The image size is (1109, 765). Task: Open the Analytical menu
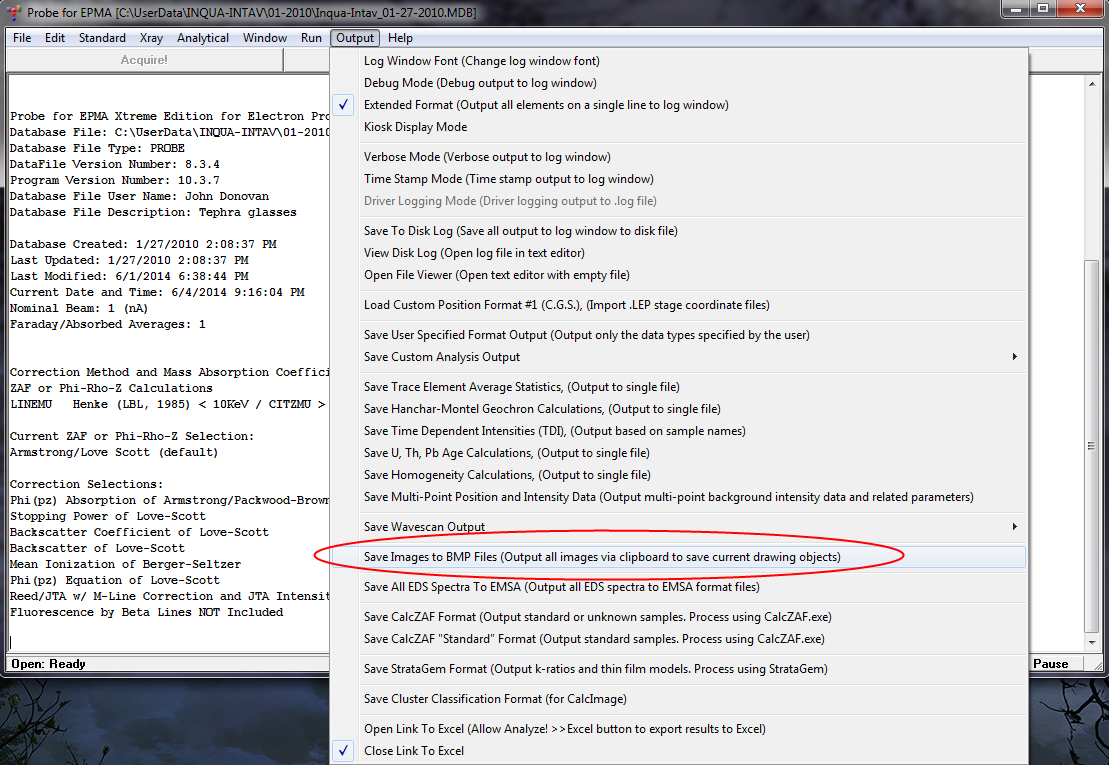[x=203, y=38]
